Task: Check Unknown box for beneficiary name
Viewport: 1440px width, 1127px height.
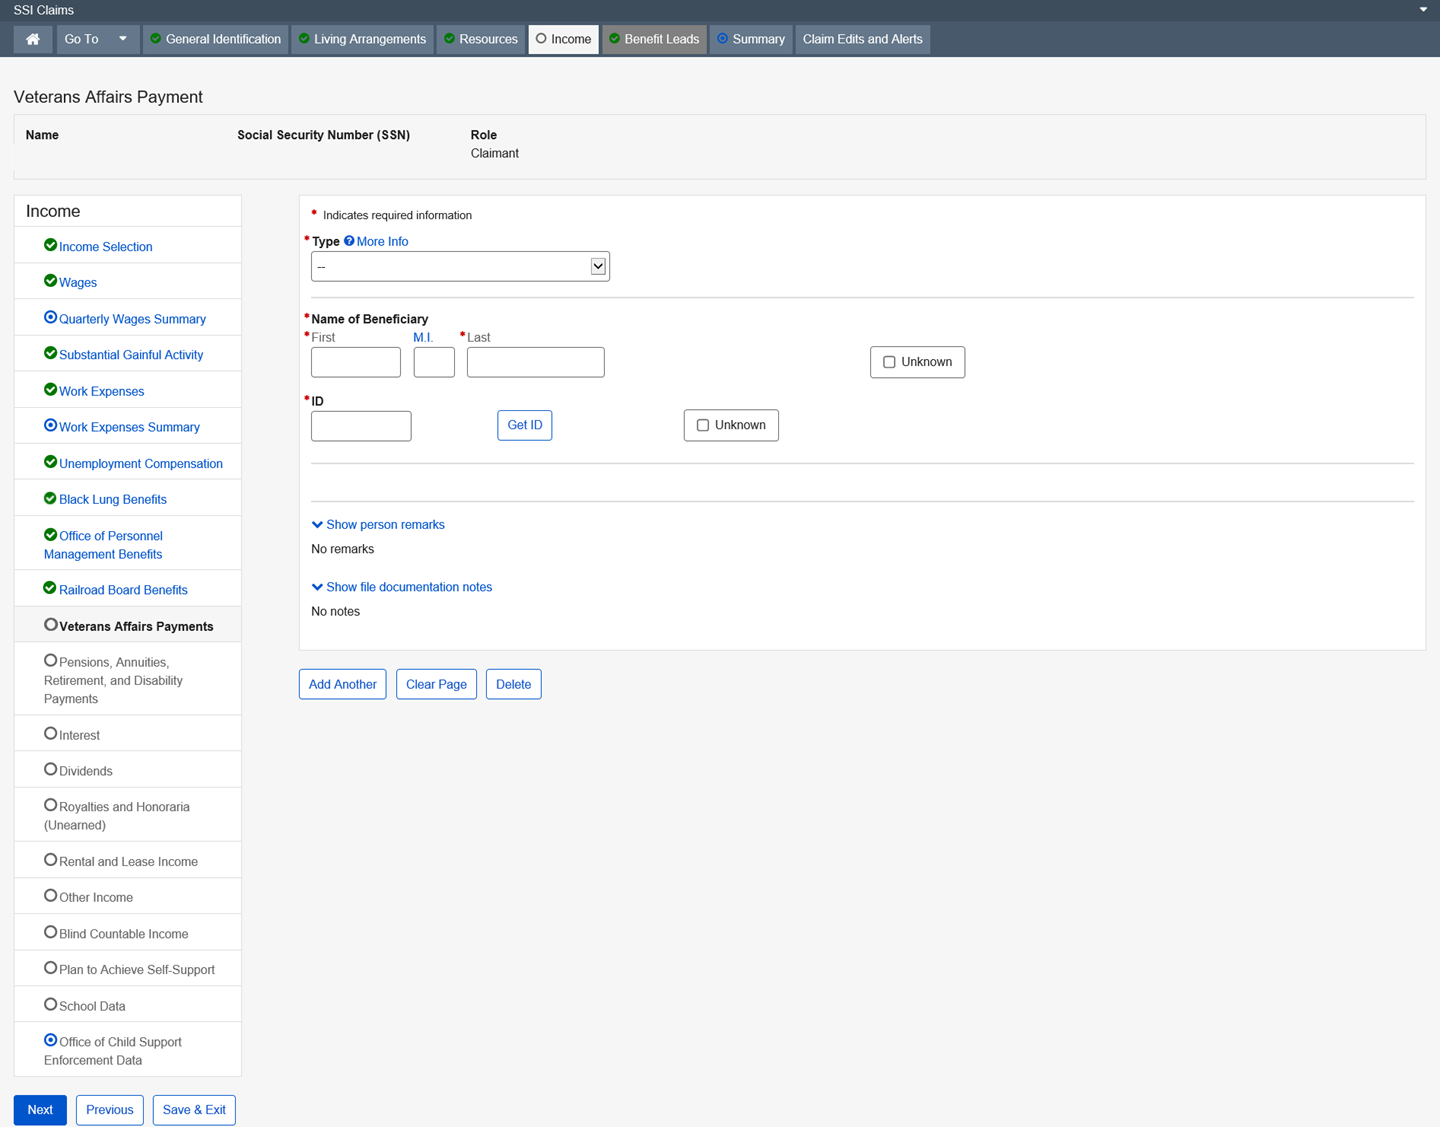Action: pyautogui.click(x=889, y=362)
